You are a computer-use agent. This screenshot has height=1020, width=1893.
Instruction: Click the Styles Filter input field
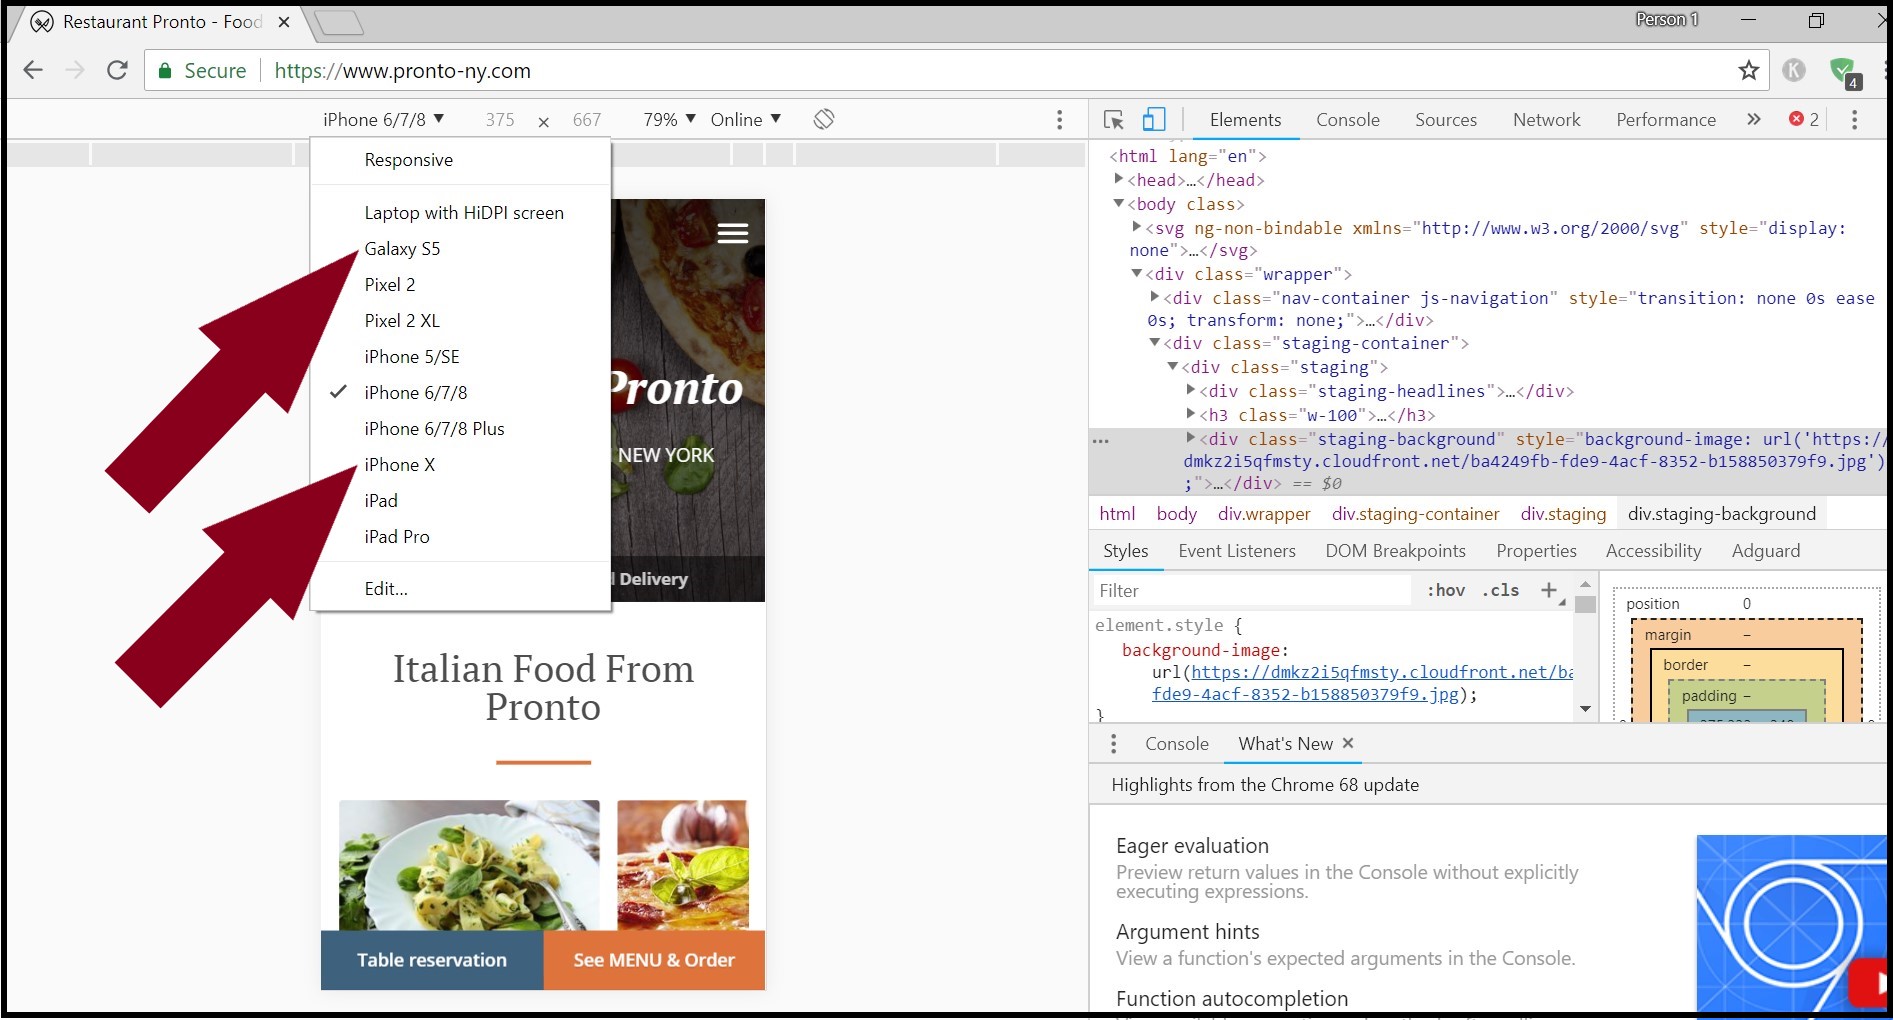[1250, 591]
